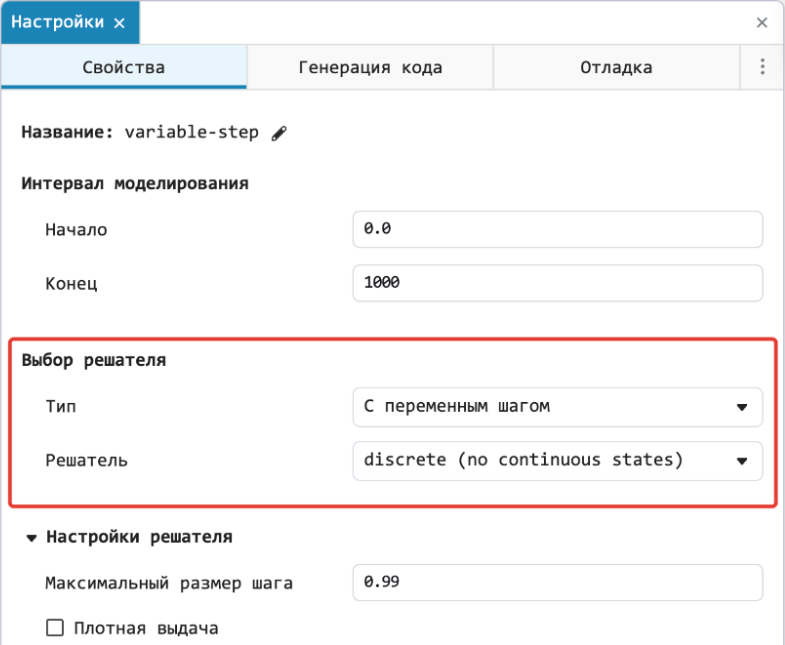Click the variable-step name text
The width and height of the screenshot is (785, 645).
(192, 132)
